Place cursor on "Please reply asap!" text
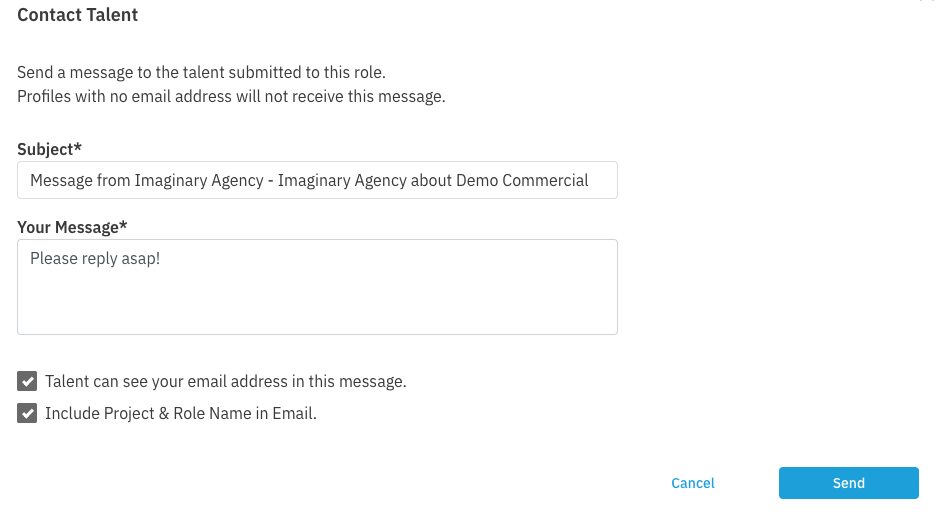This screenshot has width=939, height=512. 94,258
